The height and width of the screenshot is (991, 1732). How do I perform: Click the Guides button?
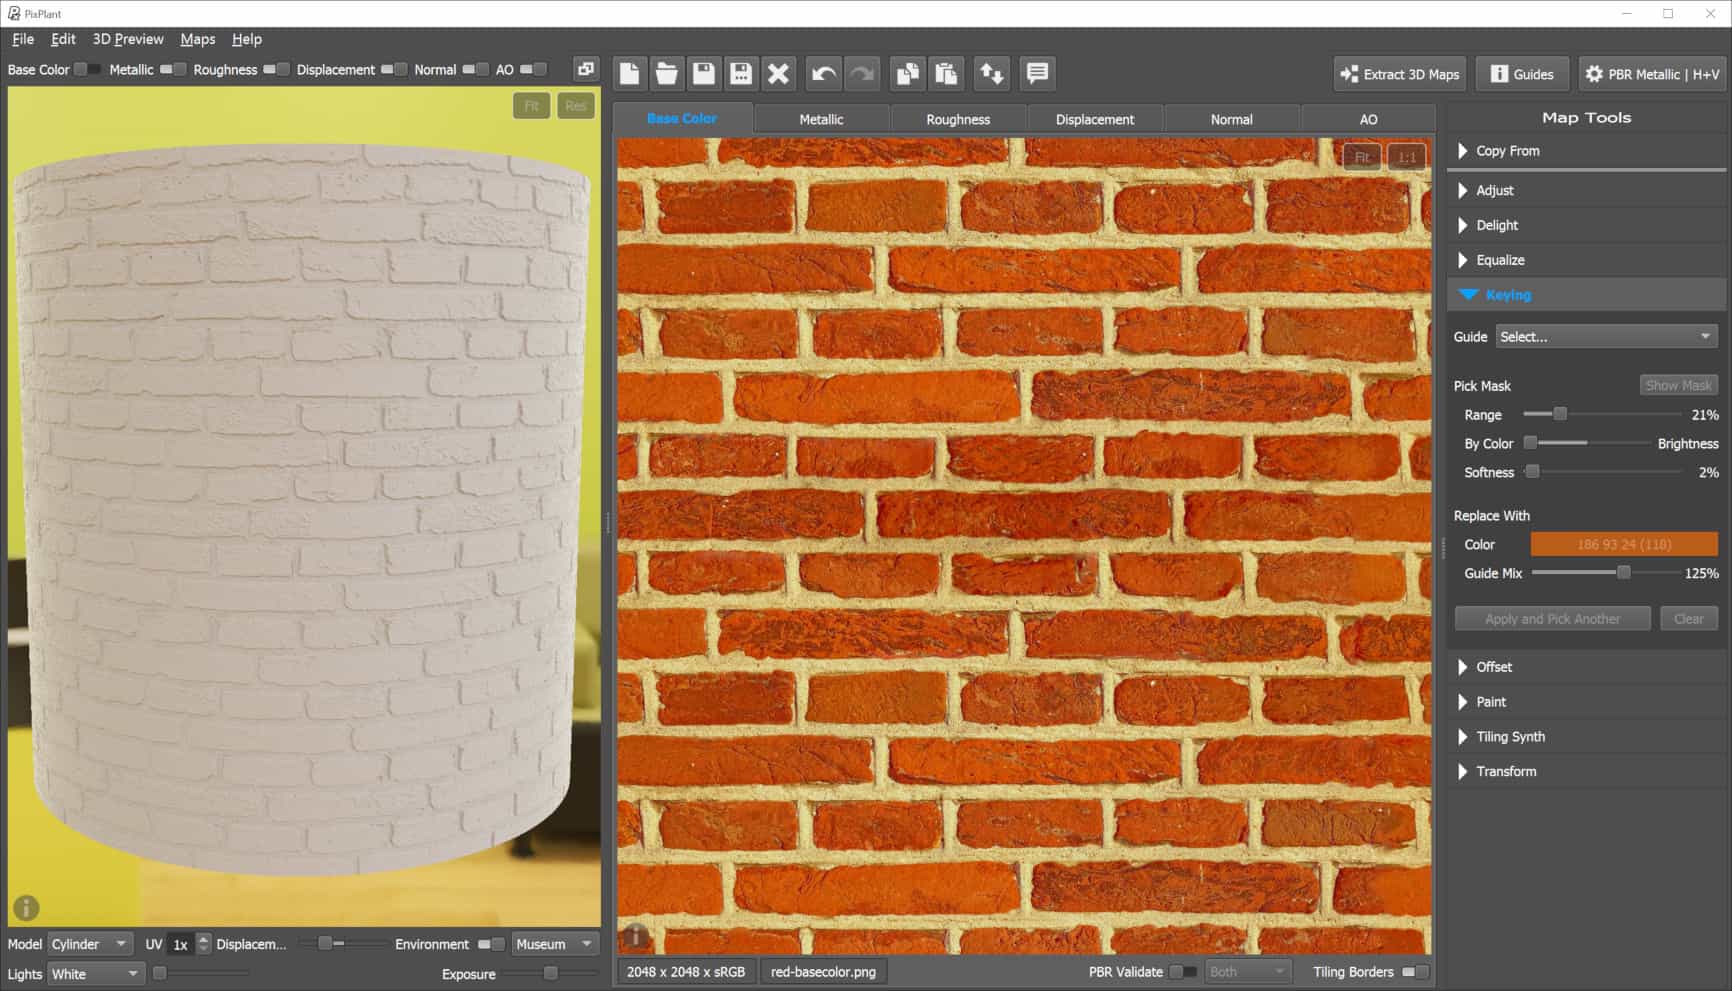[1522, 74]
